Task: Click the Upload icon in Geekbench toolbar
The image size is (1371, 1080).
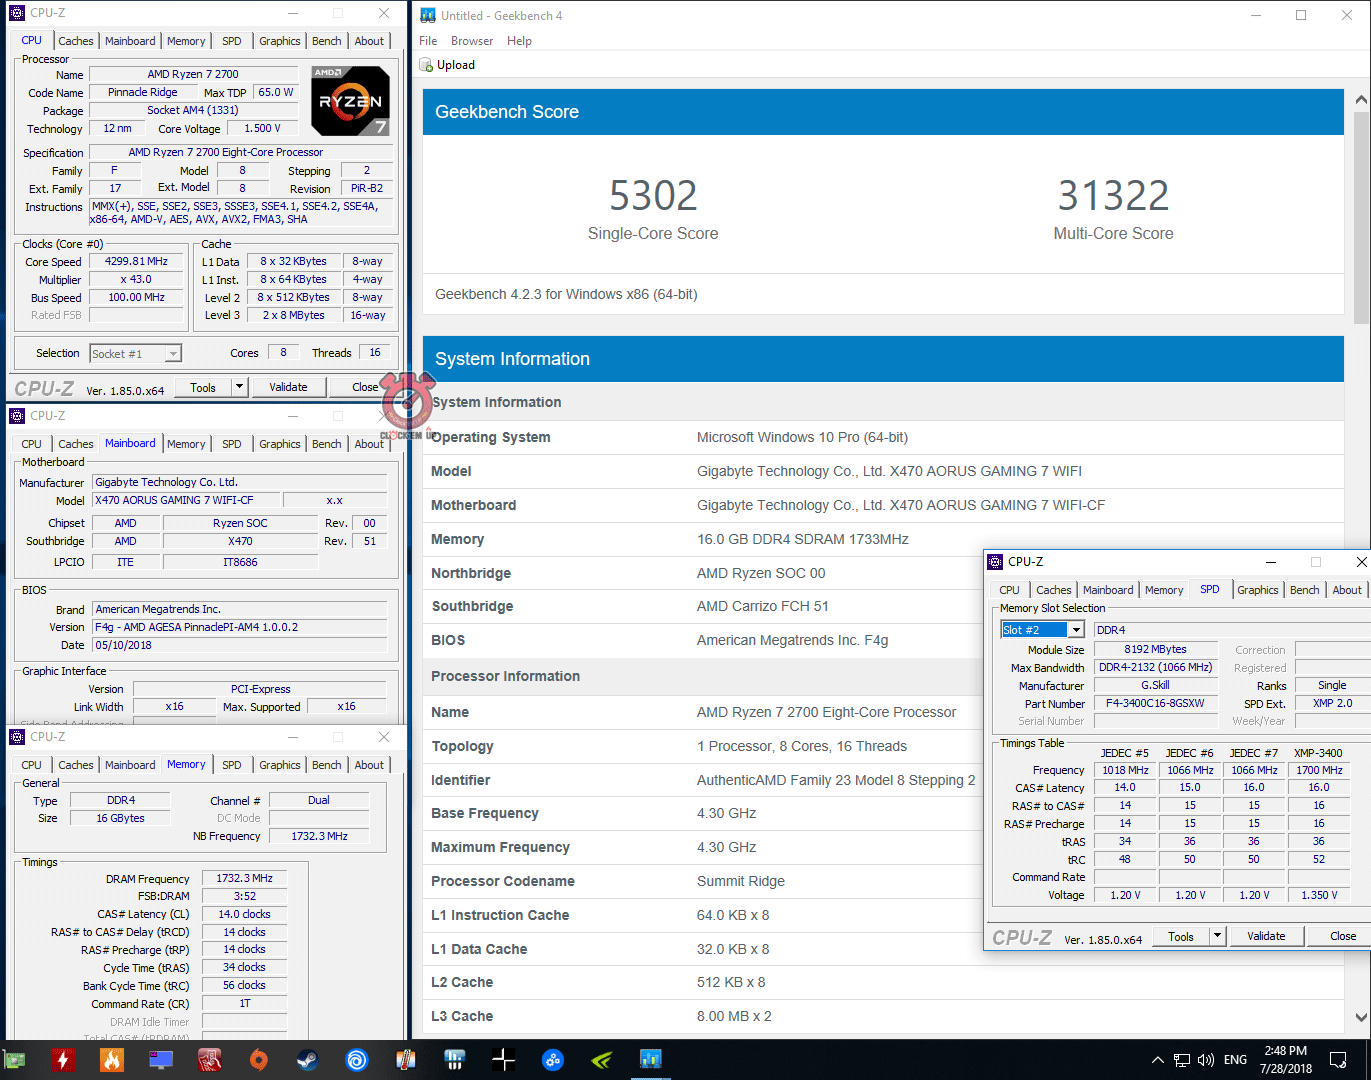Action: [x=427, y=65]
